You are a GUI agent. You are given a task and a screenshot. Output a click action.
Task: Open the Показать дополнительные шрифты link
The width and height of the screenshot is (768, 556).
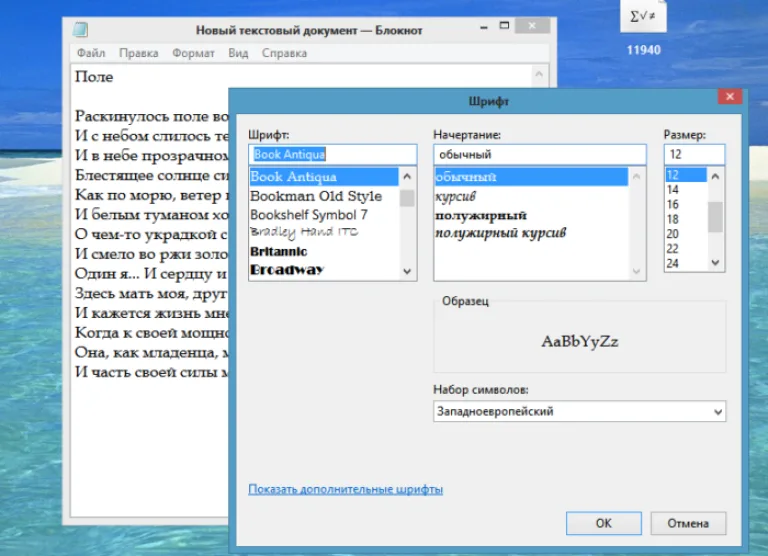click(x=345, y=489)
